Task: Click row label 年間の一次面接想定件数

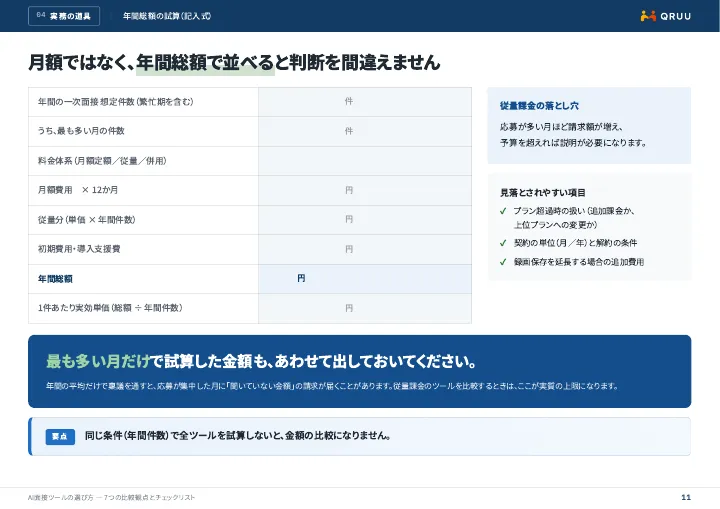Action: click(116, 102)
